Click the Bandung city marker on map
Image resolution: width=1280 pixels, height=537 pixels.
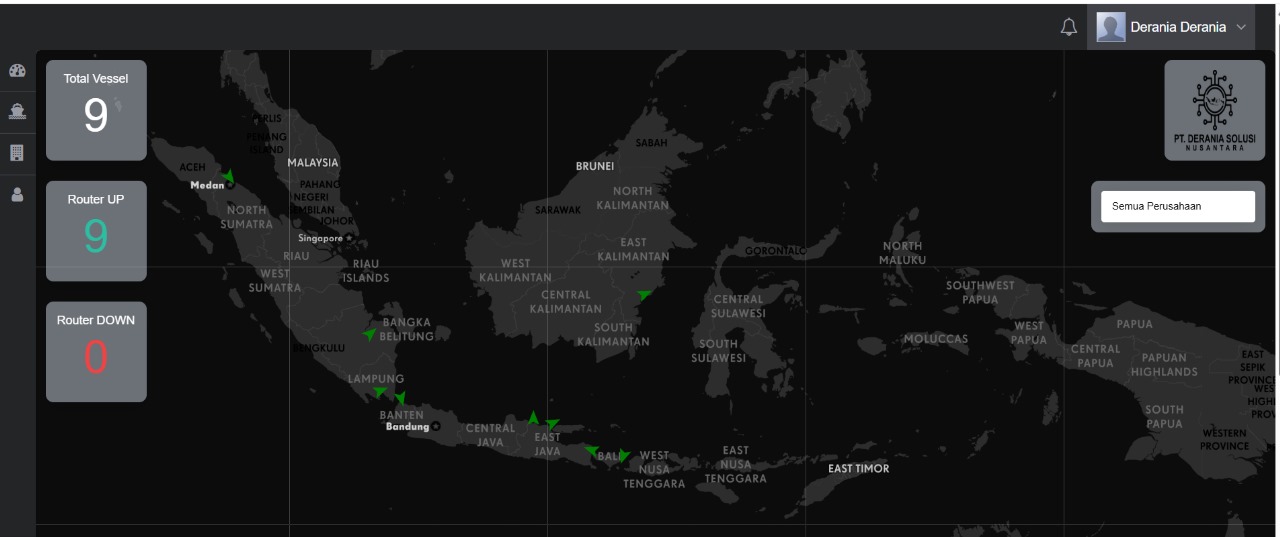(x=436, y=427)
